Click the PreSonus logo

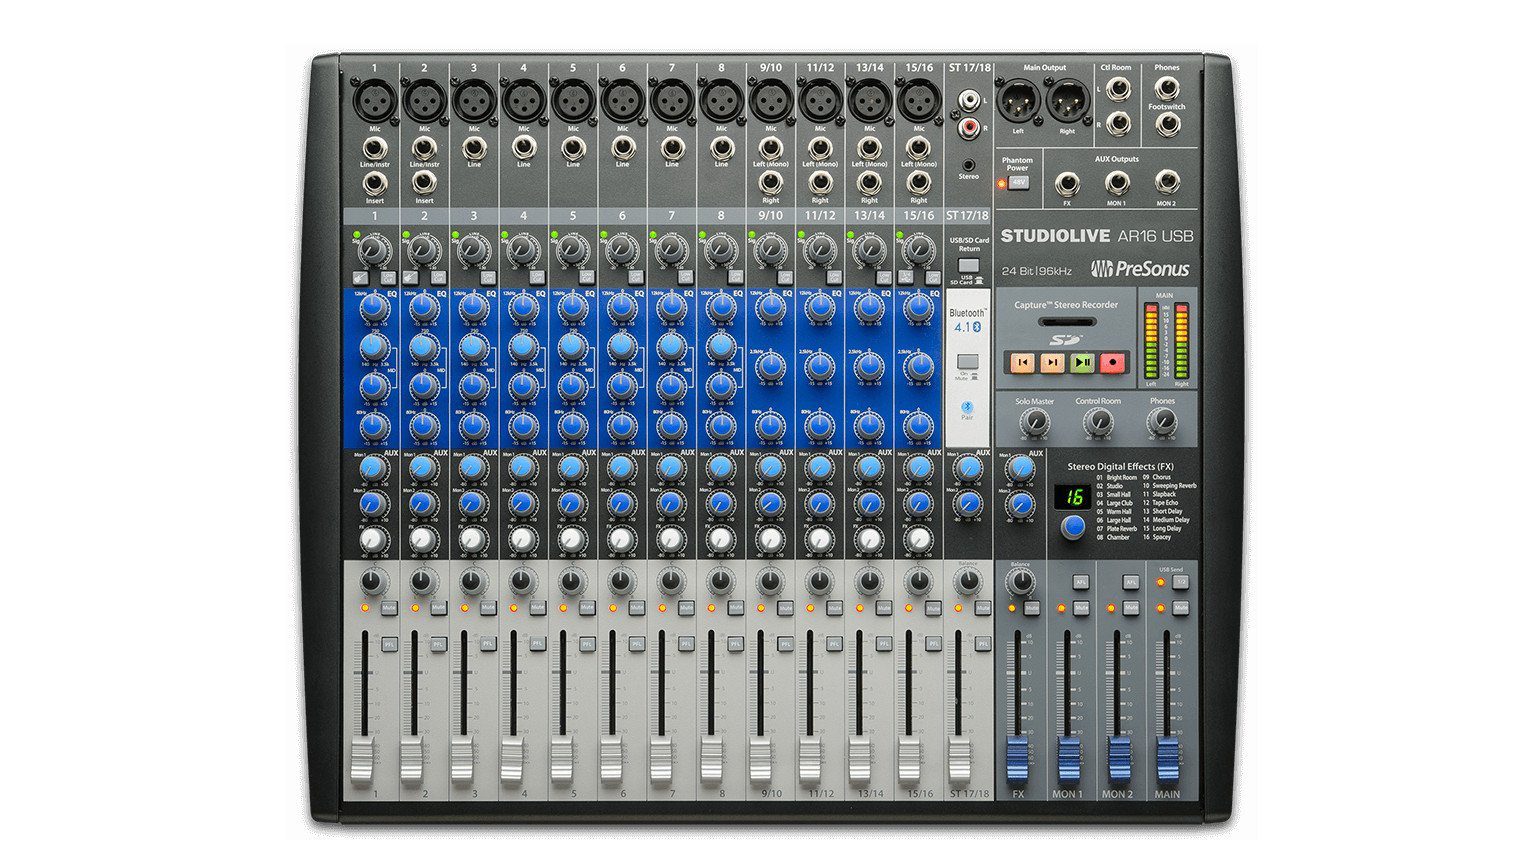[1140, 268]
